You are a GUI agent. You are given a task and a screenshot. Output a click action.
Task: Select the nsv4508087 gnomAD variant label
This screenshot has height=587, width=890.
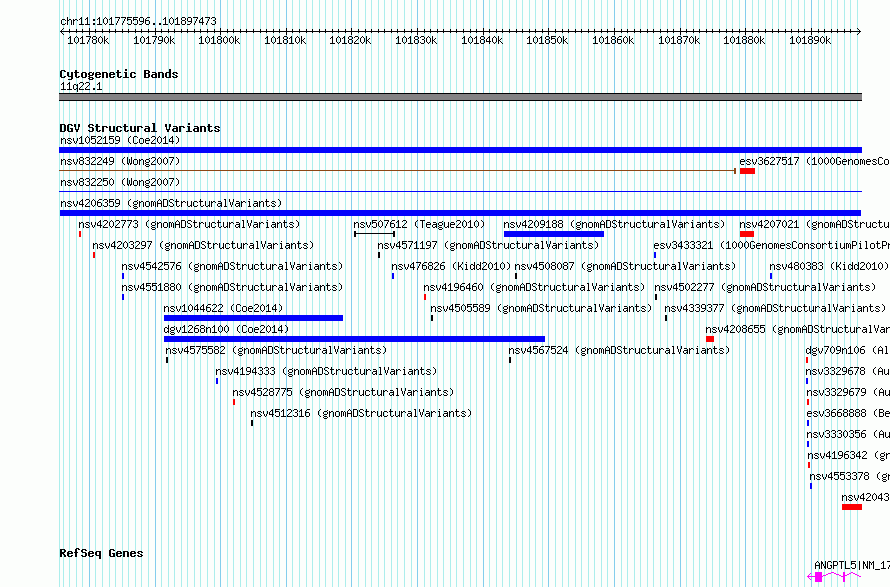(625, 266)
